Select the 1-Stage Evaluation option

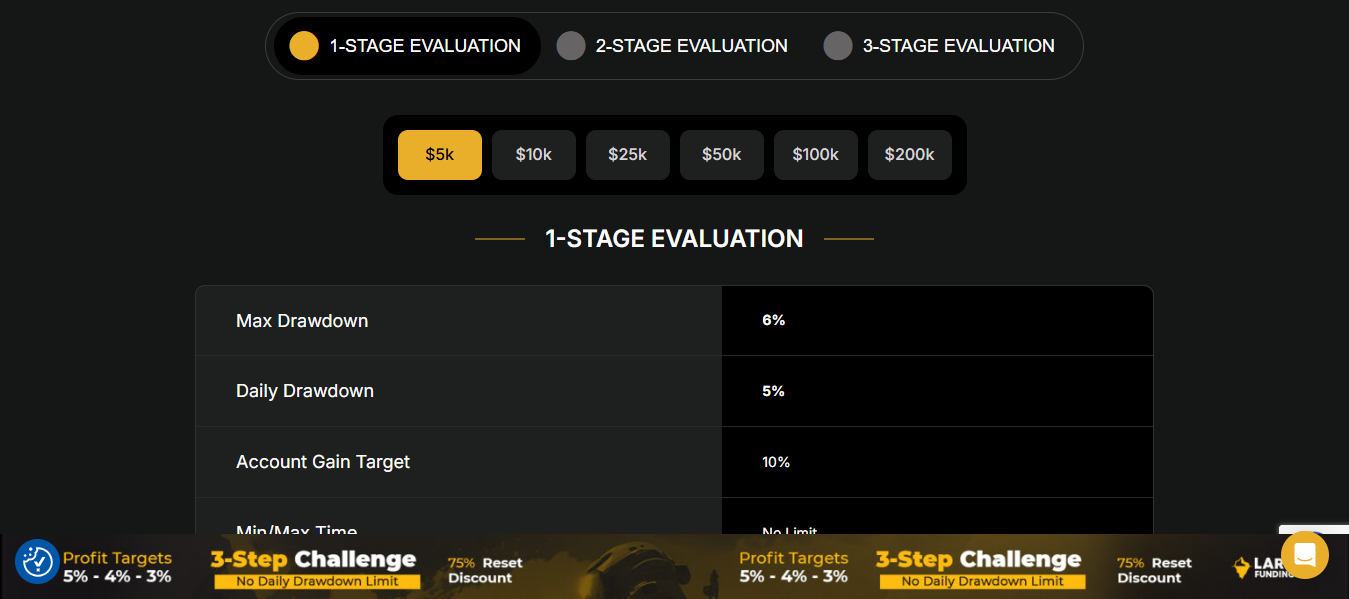point(425,46)
